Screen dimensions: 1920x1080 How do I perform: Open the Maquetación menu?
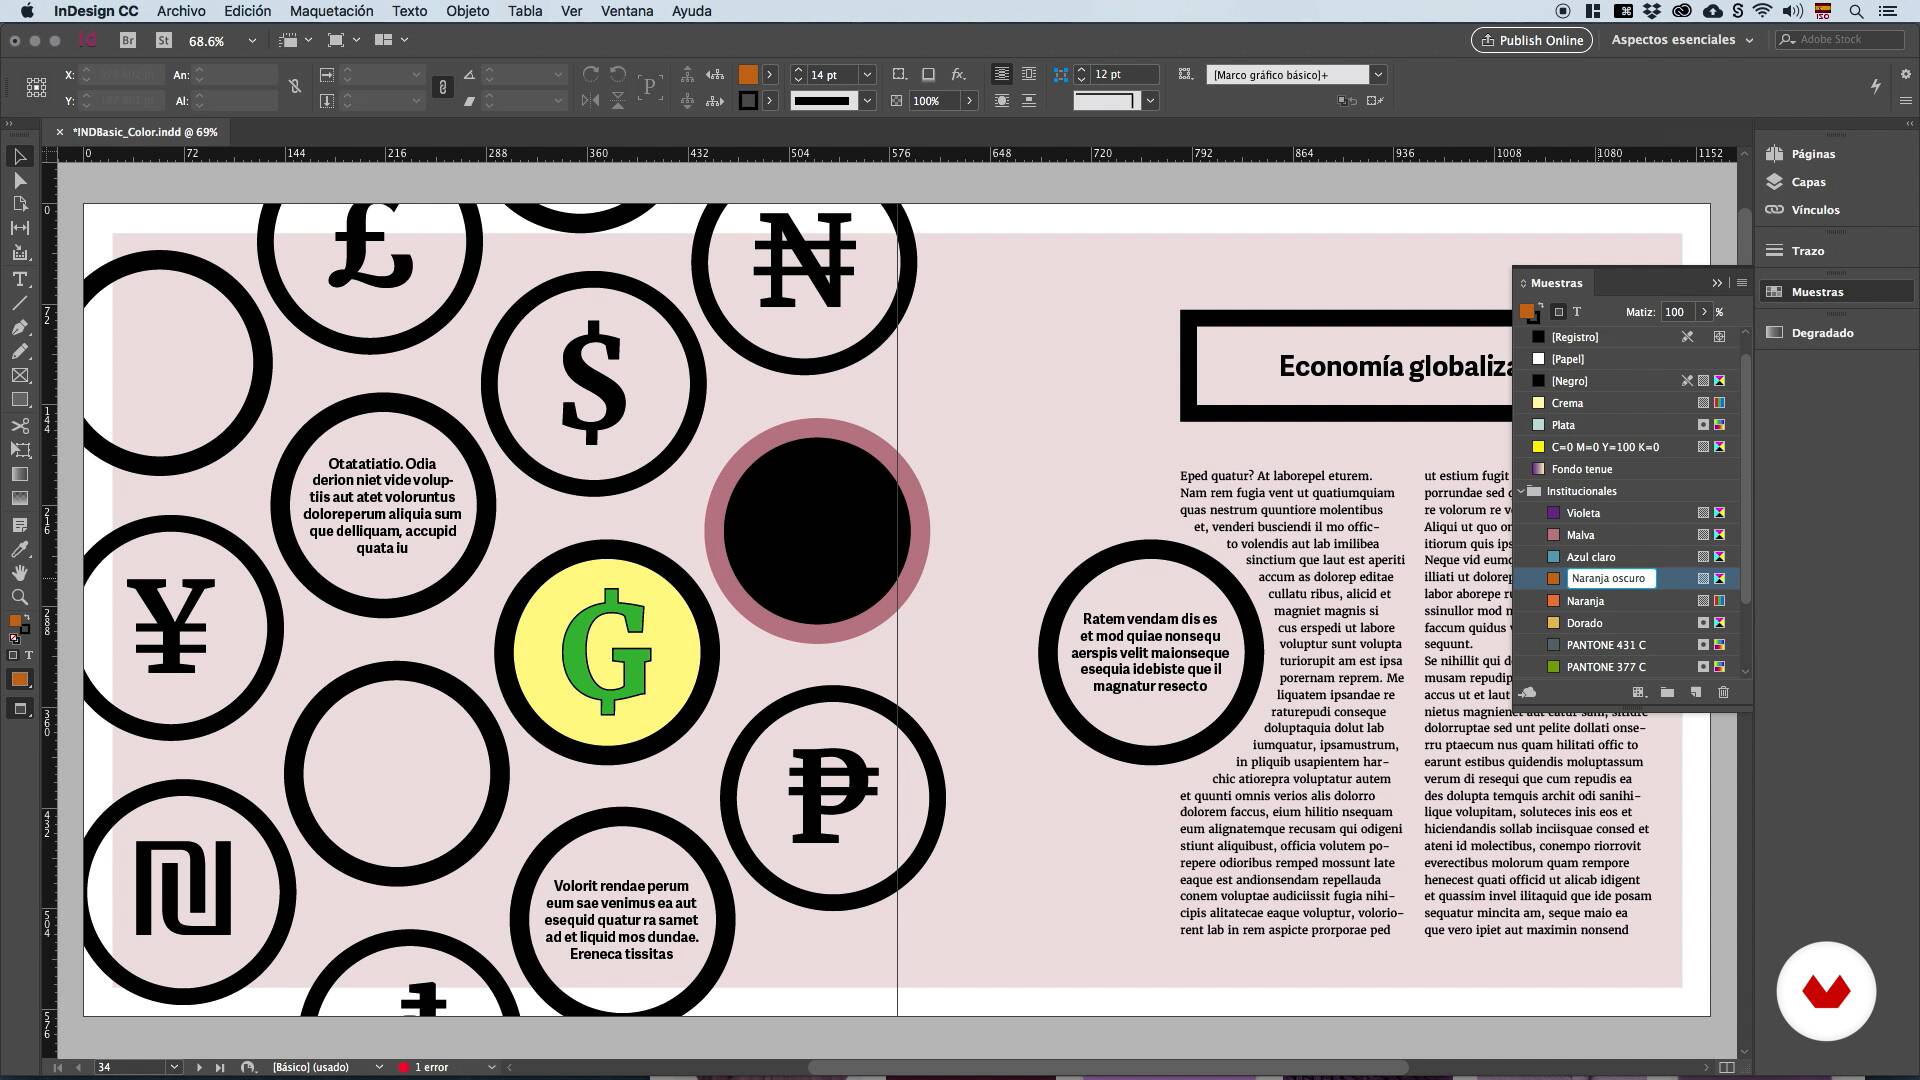[x=331, y=11]
